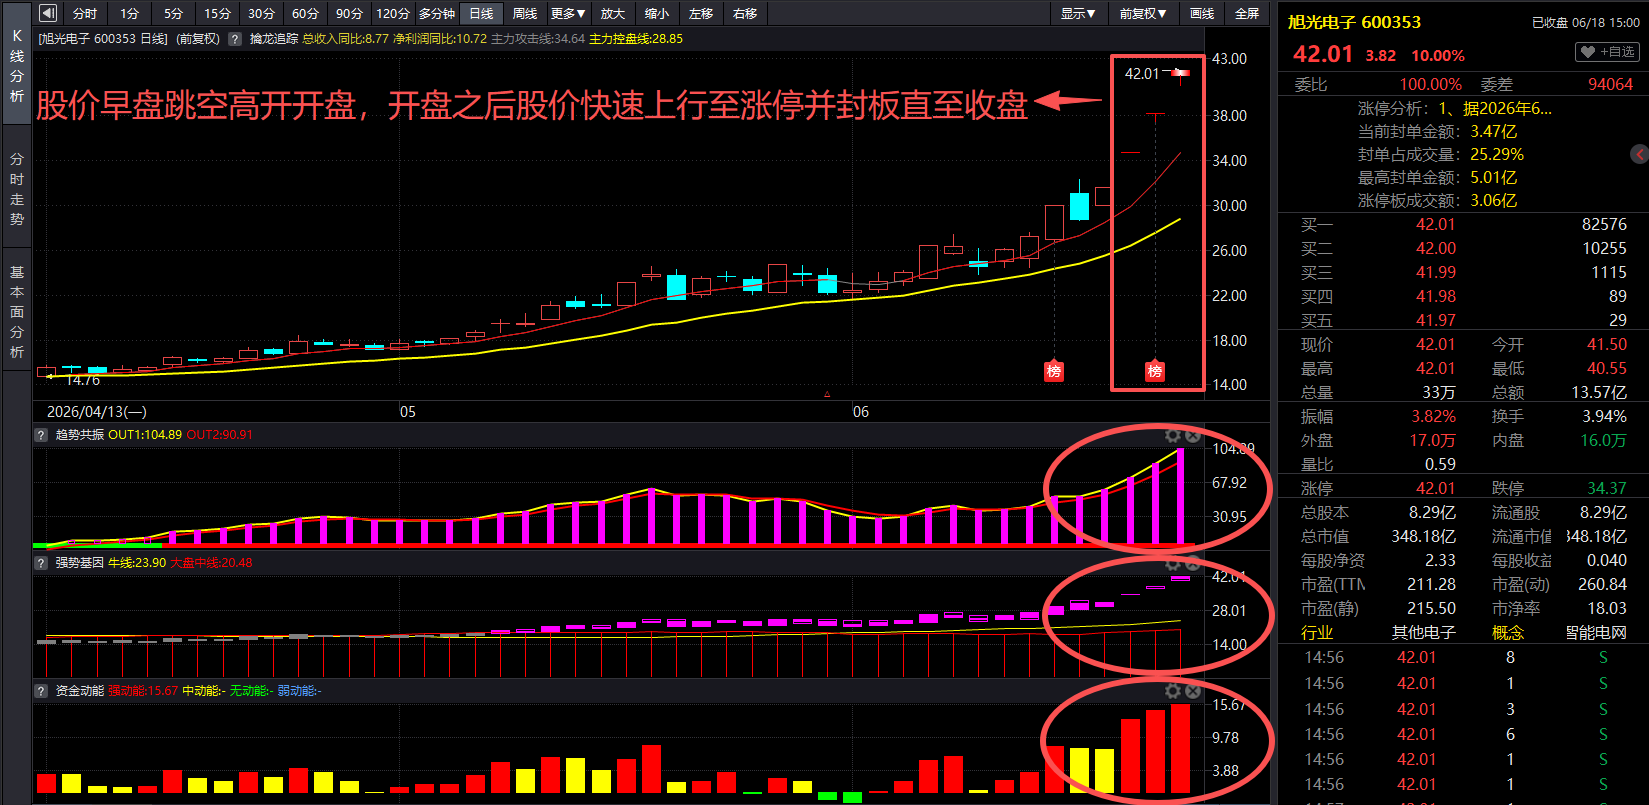Screen dimensions: 1649x805
Task: Click the 资金动能 indicator name
Action: [x=79, y=691]
